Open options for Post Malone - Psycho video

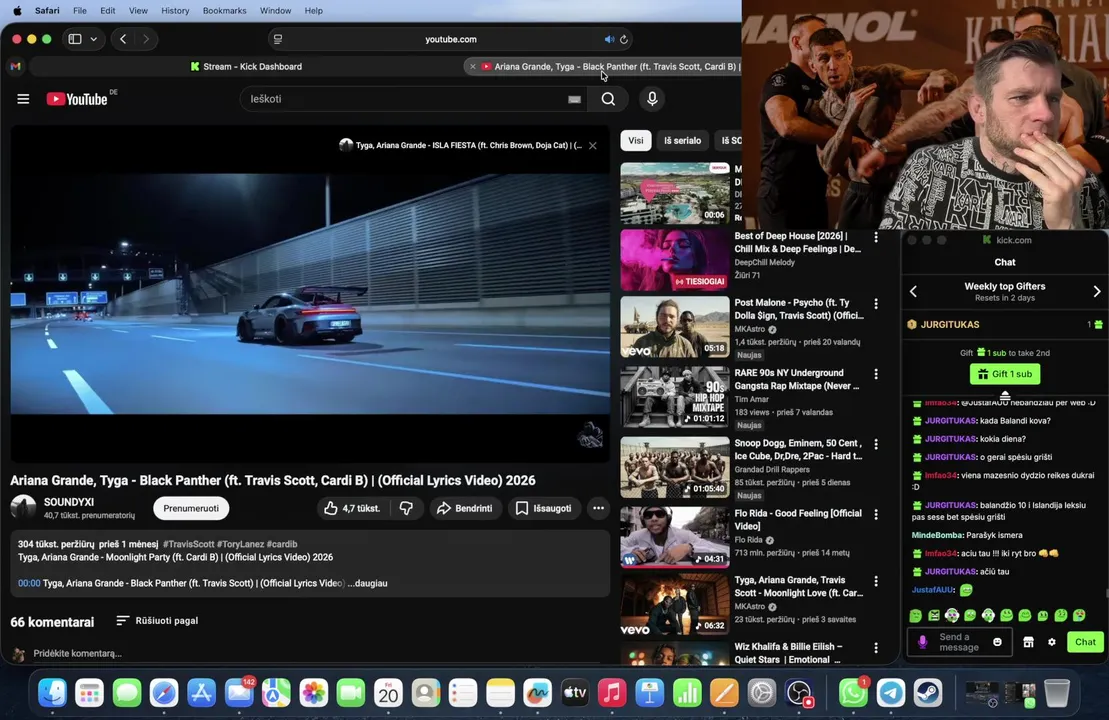[x=876, y=303]
